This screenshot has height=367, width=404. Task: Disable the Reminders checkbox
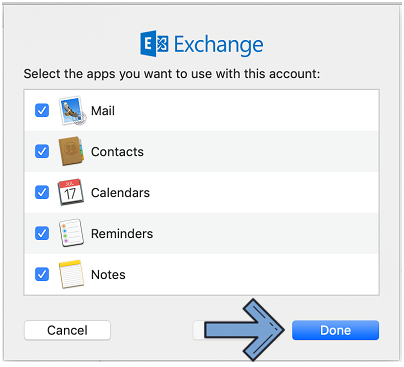42,233
